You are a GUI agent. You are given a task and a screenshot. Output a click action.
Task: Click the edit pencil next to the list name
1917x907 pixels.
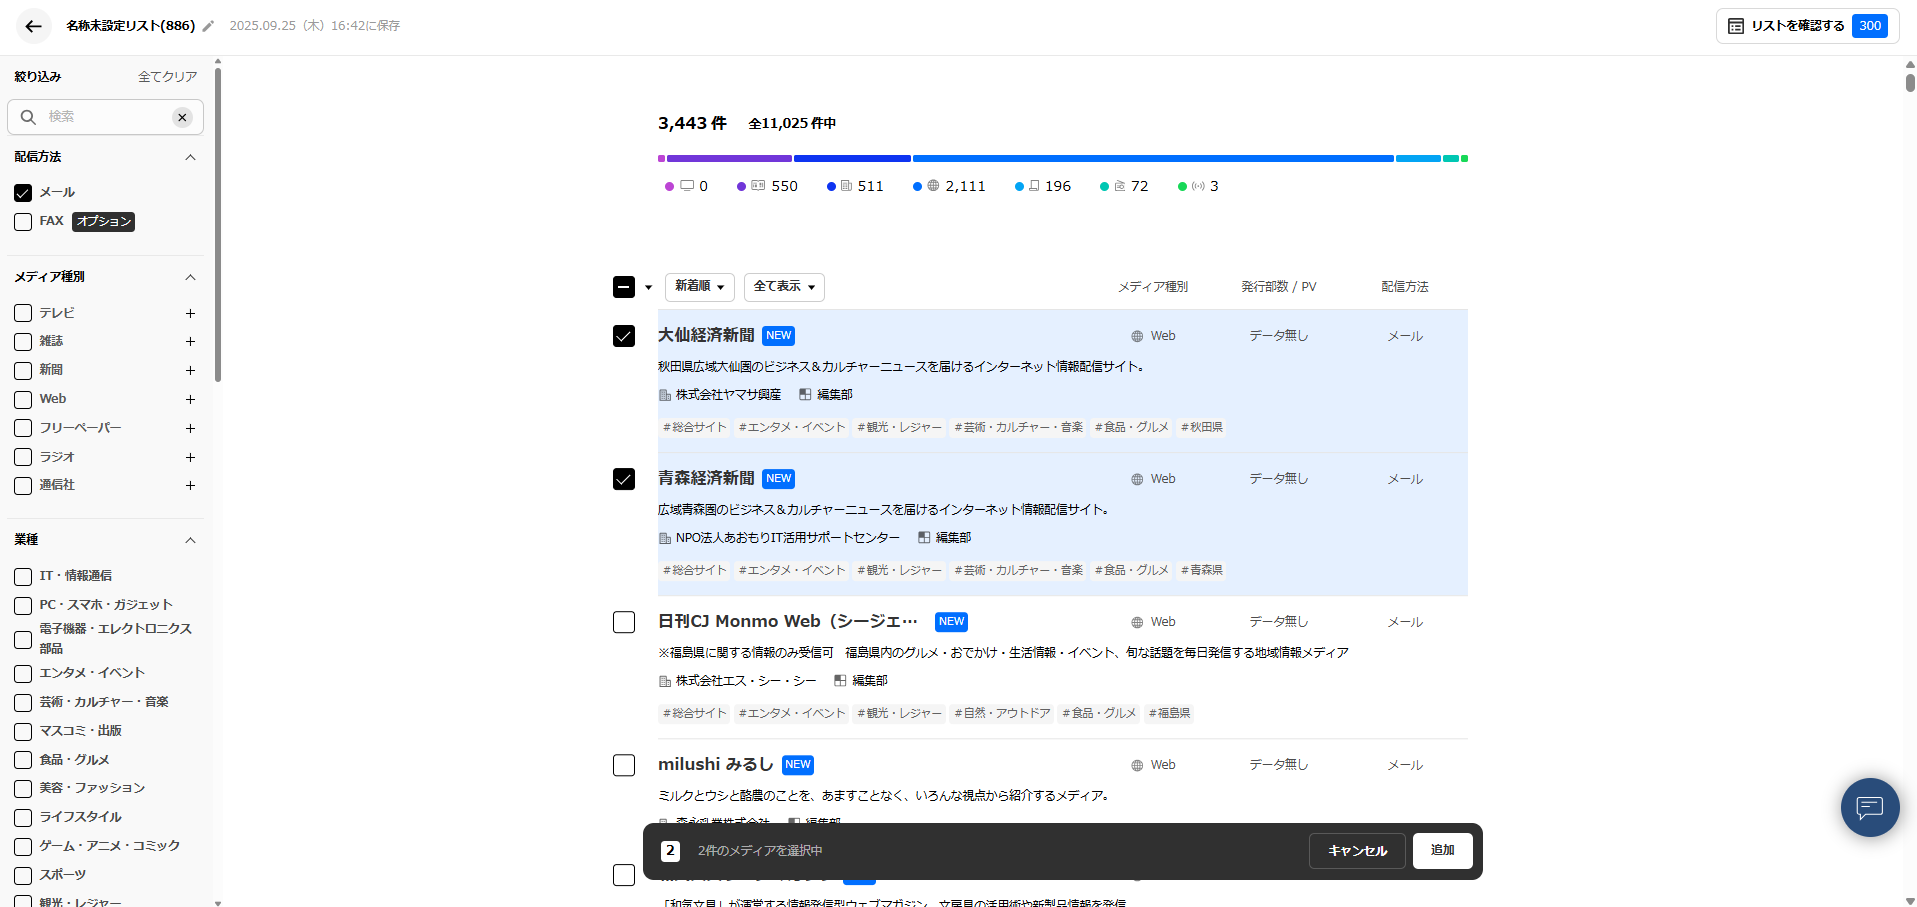[207, 26]
